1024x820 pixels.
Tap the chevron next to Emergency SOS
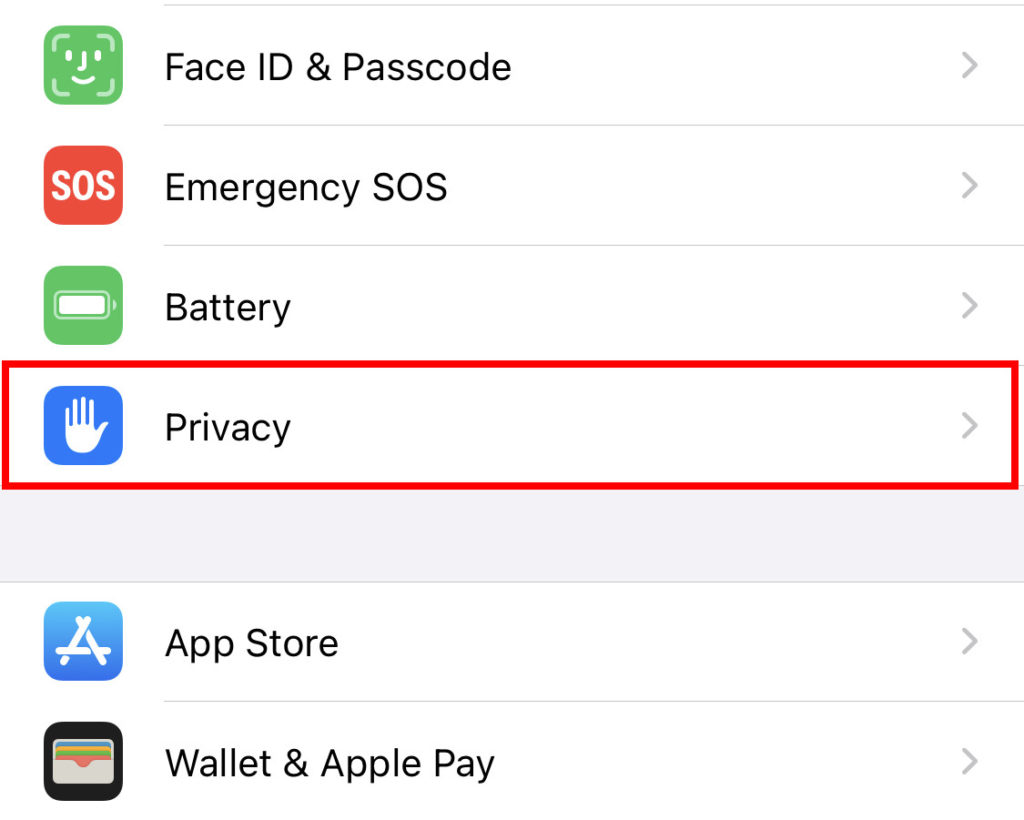(969, 186)
